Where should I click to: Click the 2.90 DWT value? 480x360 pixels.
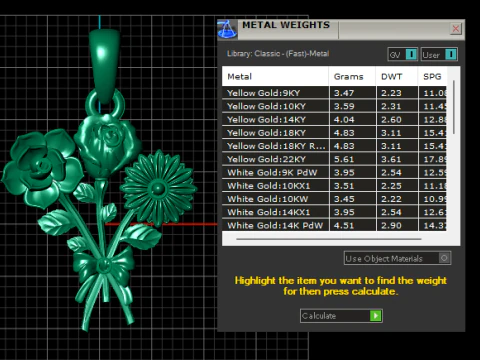391,225
